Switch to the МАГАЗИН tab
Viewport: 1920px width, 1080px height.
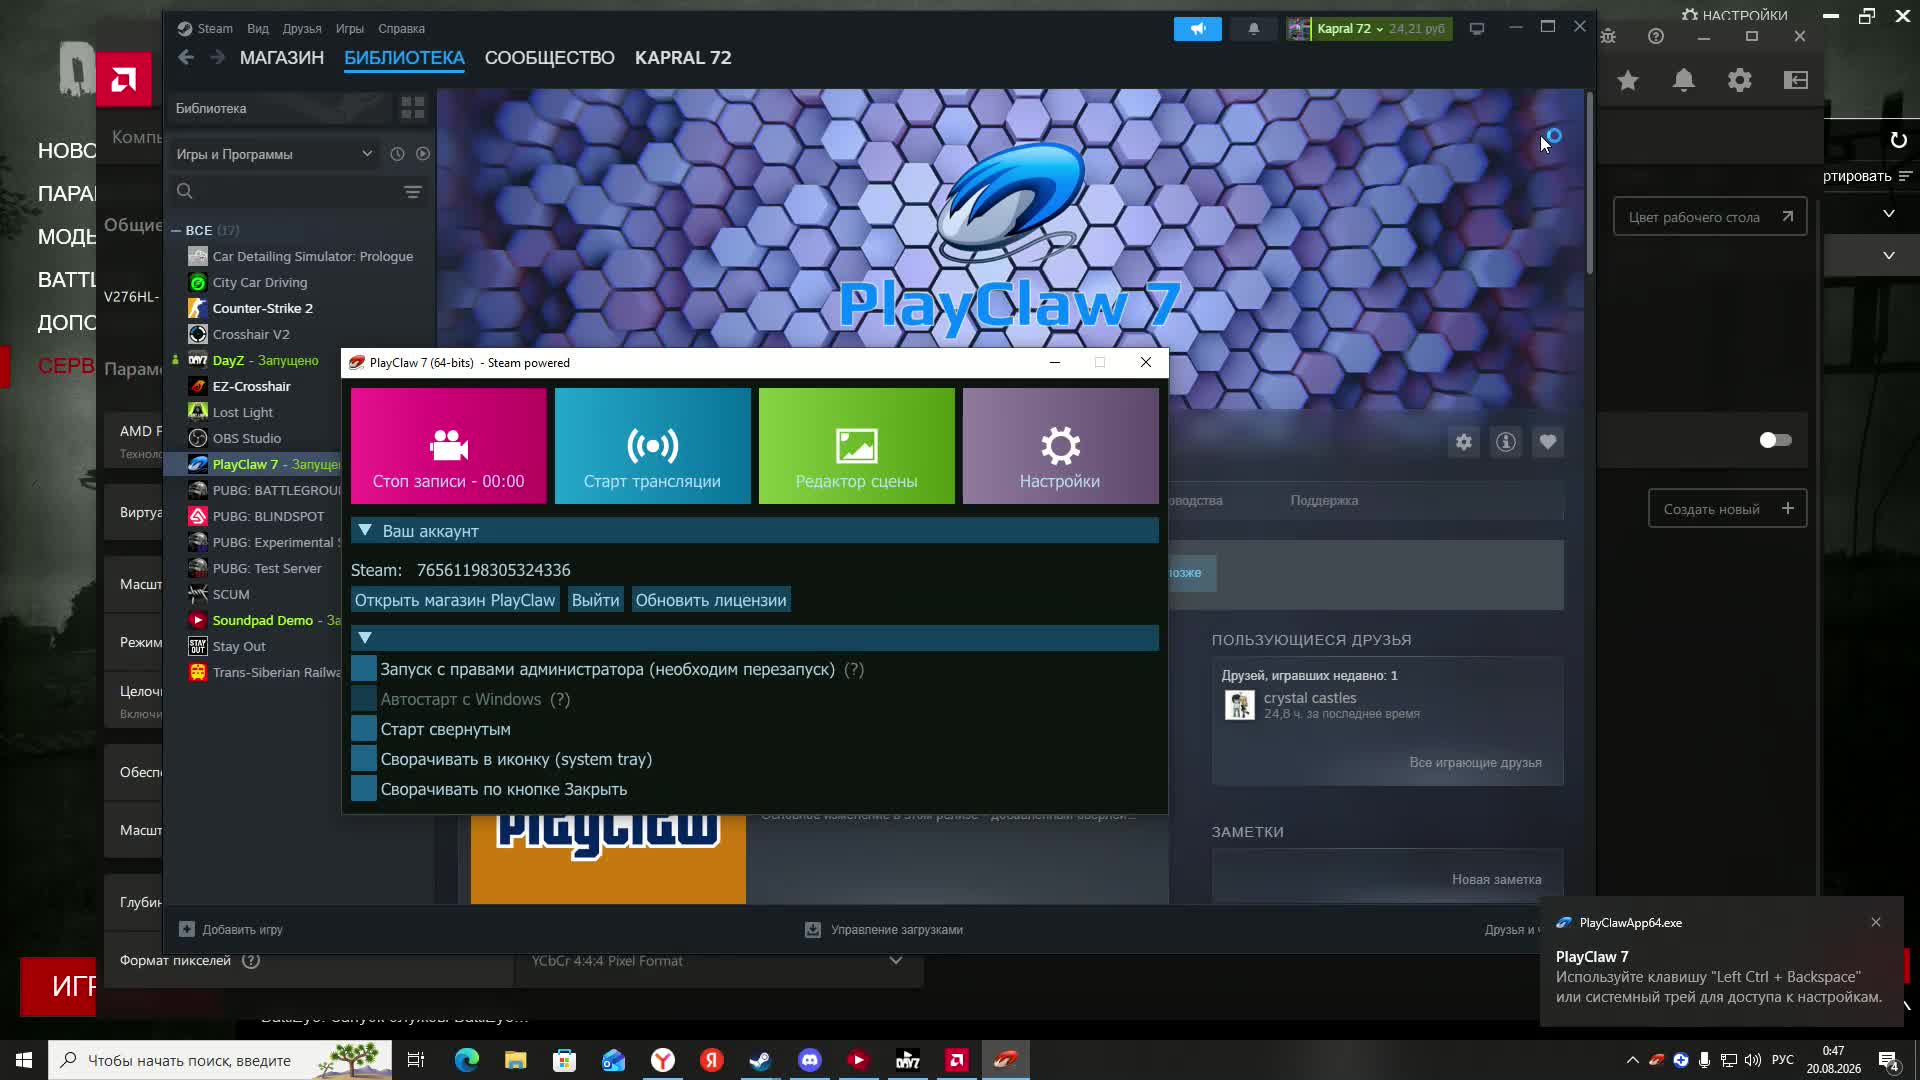282,58
